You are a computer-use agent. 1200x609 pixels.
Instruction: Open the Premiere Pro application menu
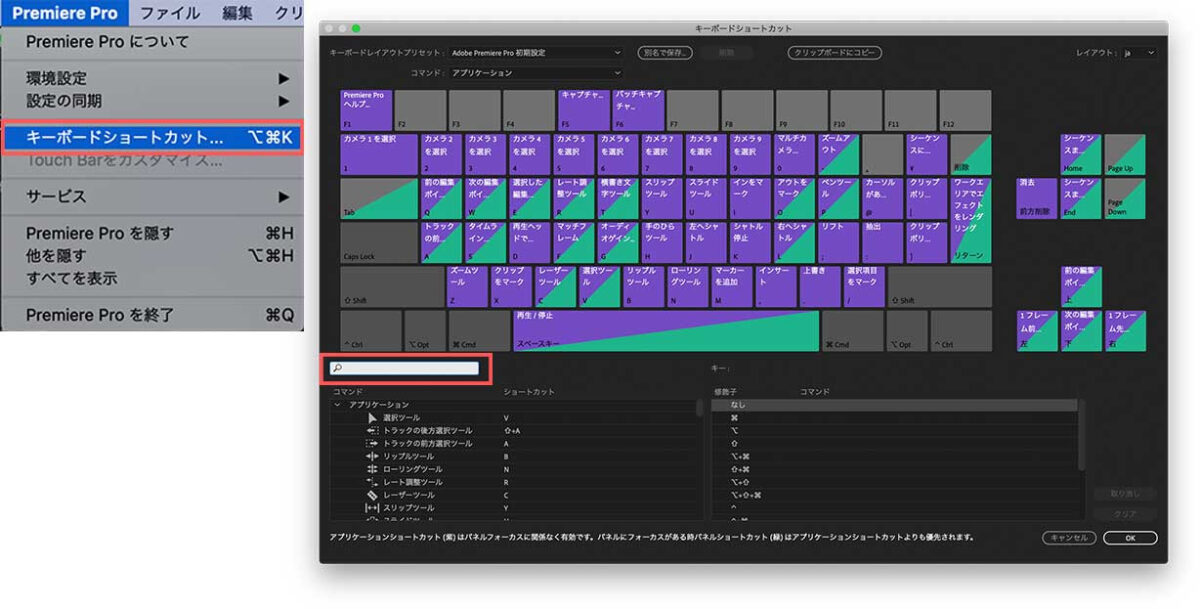click(x=65, y=13)
